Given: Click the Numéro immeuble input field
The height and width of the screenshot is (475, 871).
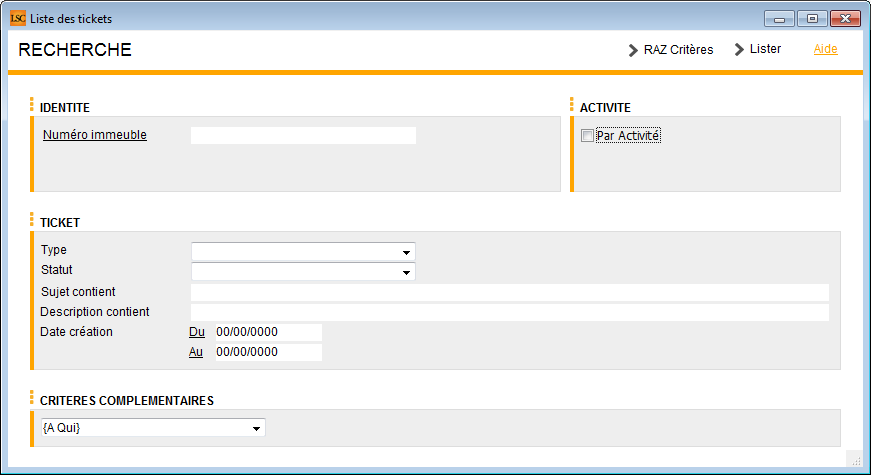Looking at the screenshot, I should point(303,136).
